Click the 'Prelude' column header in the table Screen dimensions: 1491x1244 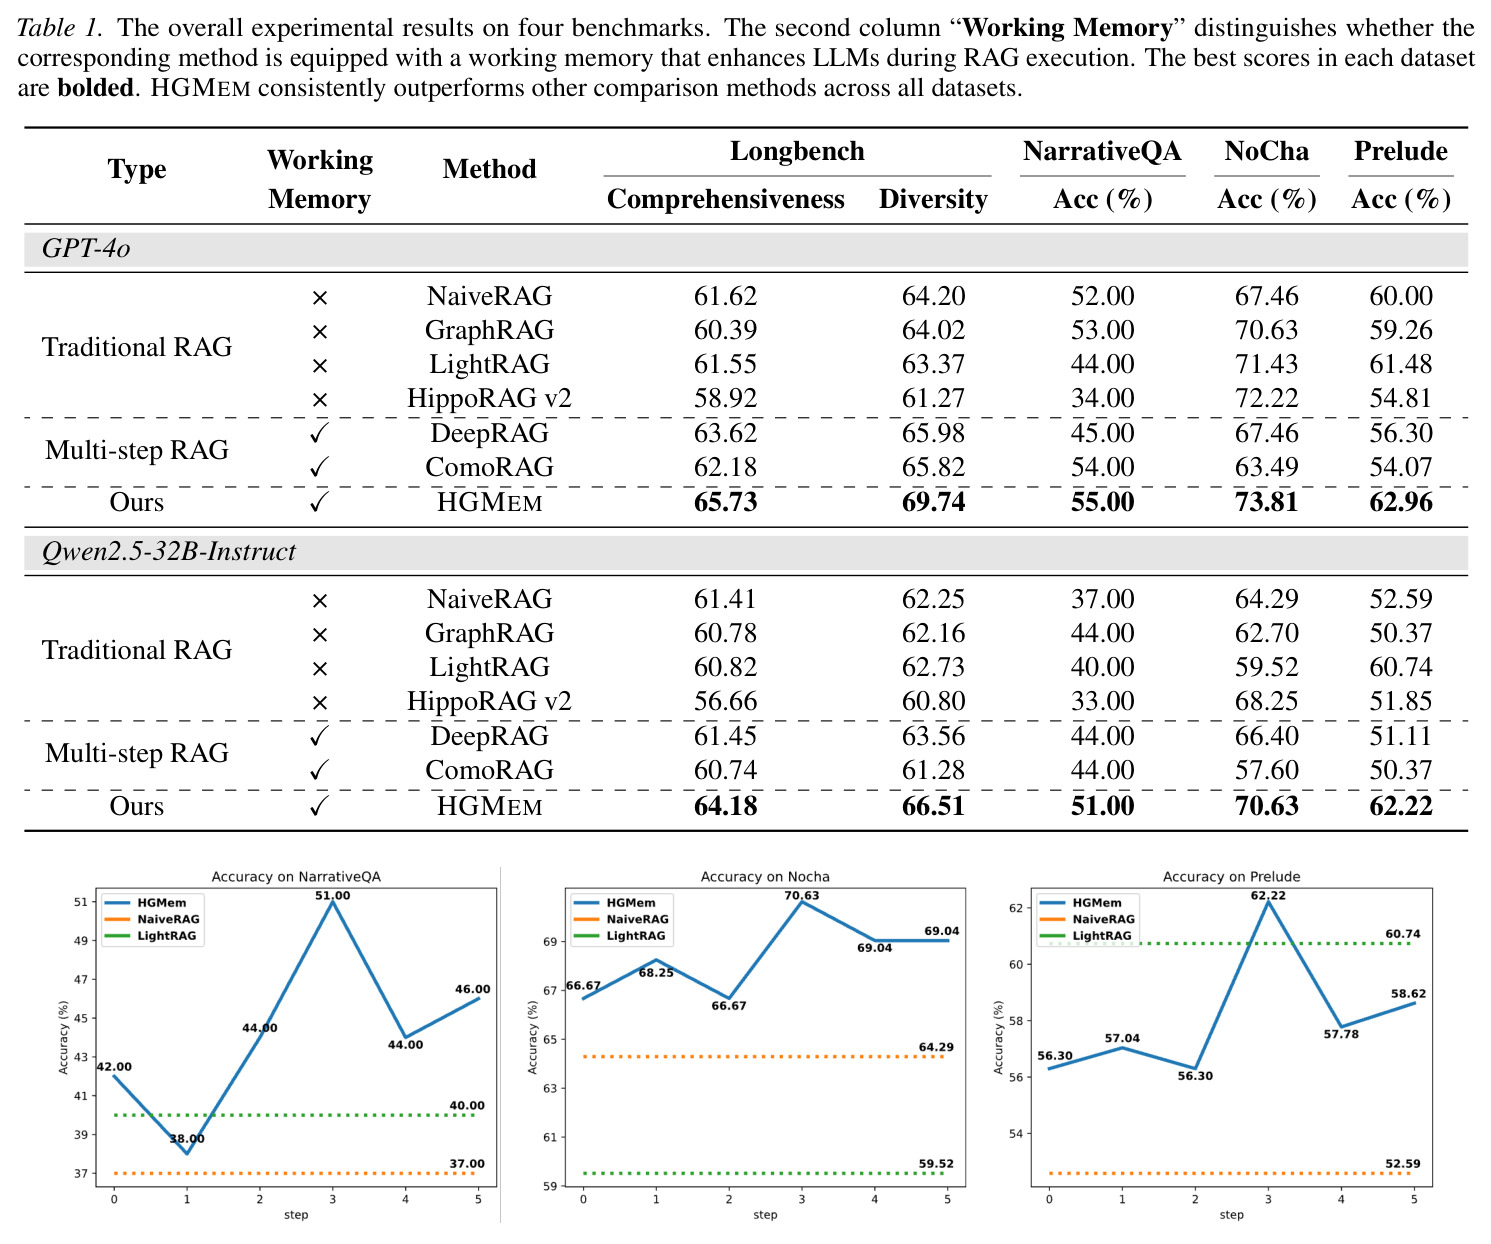point(1401,151)
